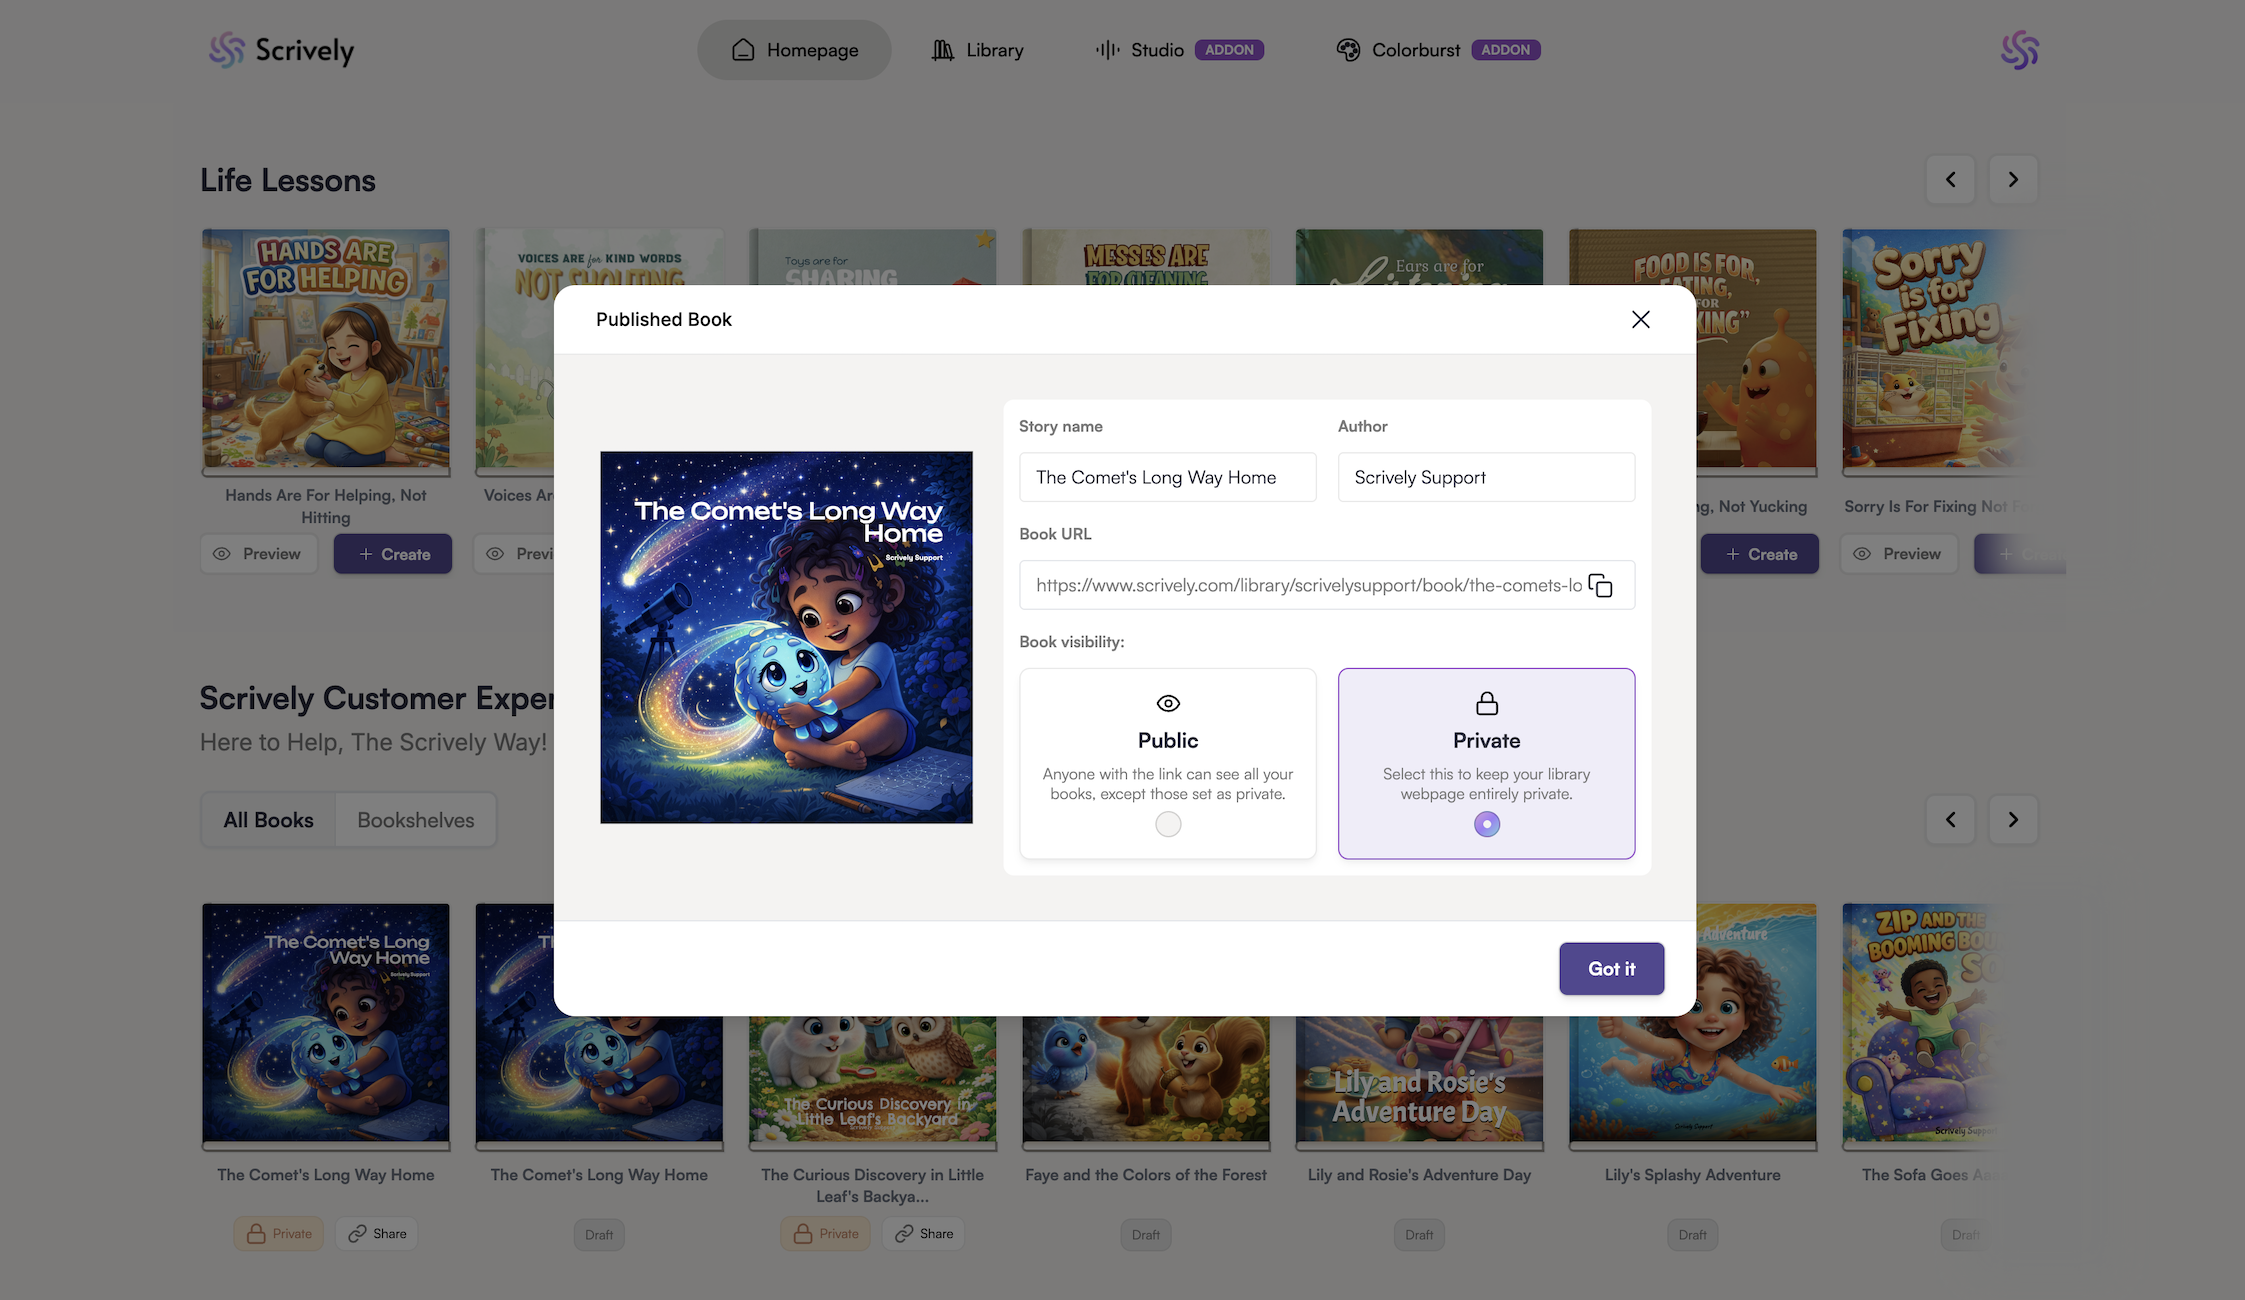The height and width of the screenshot is (1300, 2245).
Task: Copy the book URL with copy icon
Action: coord(1600,585)
